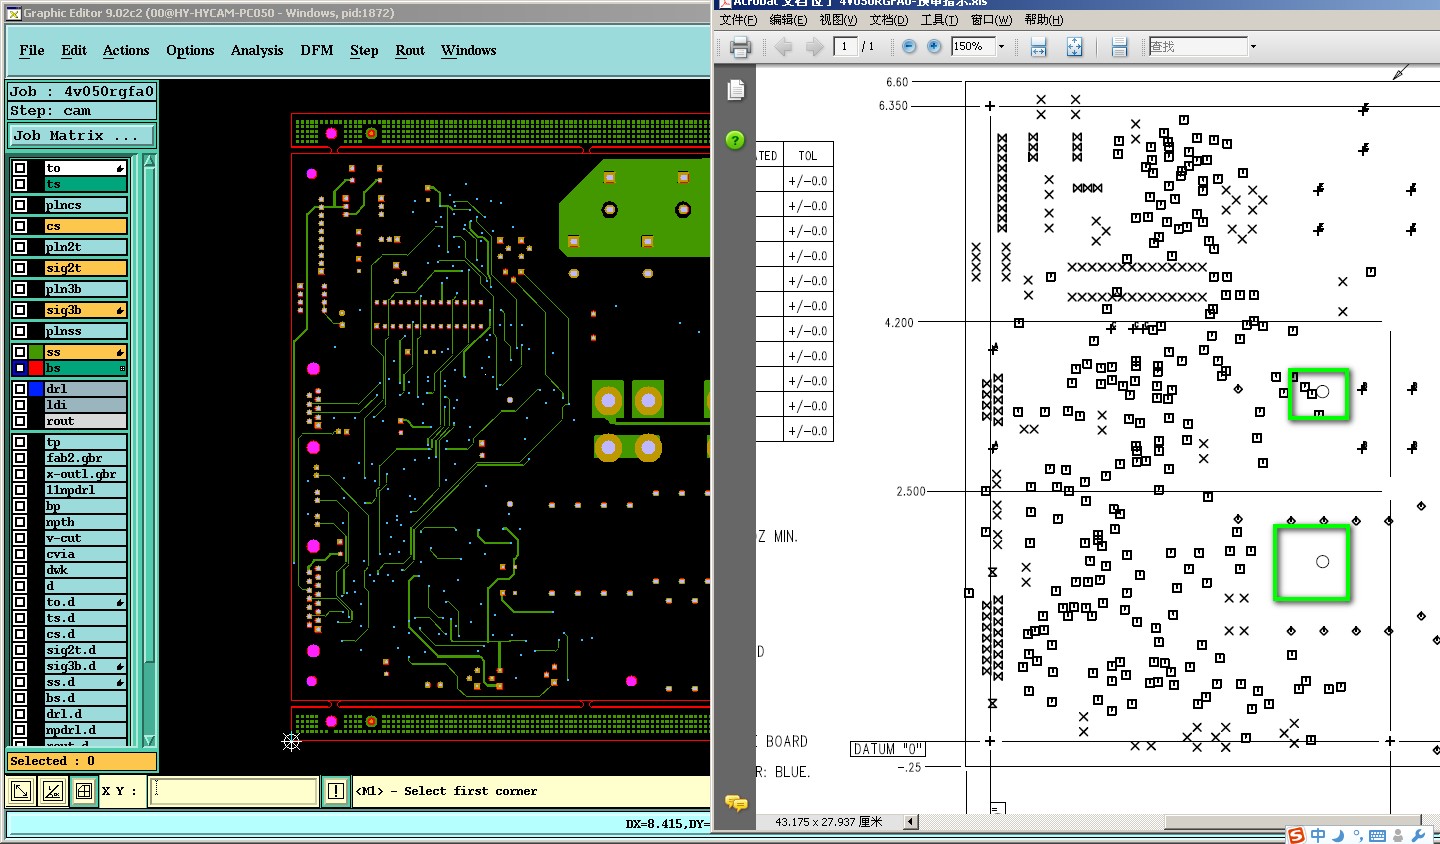
Task: Open the Windows menu in Graphic Editor
Action: 469,50
